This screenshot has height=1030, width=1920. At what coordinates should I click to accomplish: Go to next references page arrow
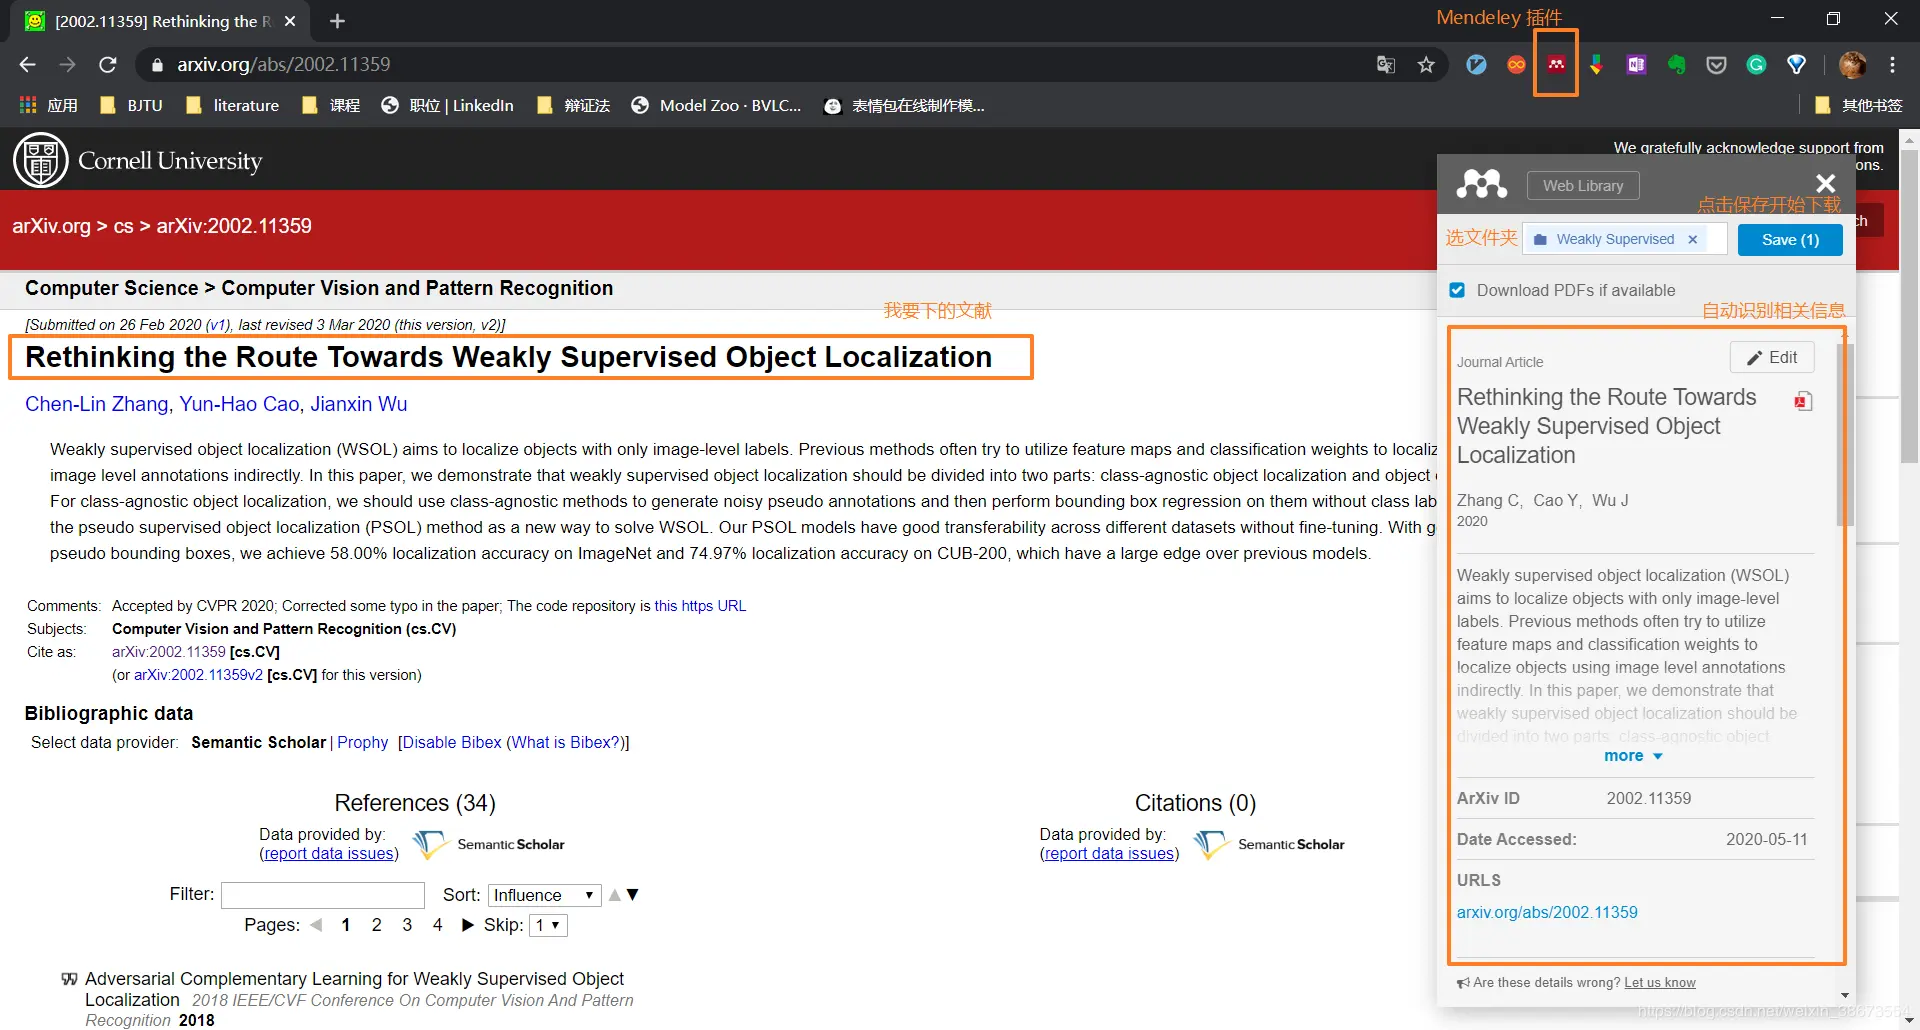coord(467,925)
